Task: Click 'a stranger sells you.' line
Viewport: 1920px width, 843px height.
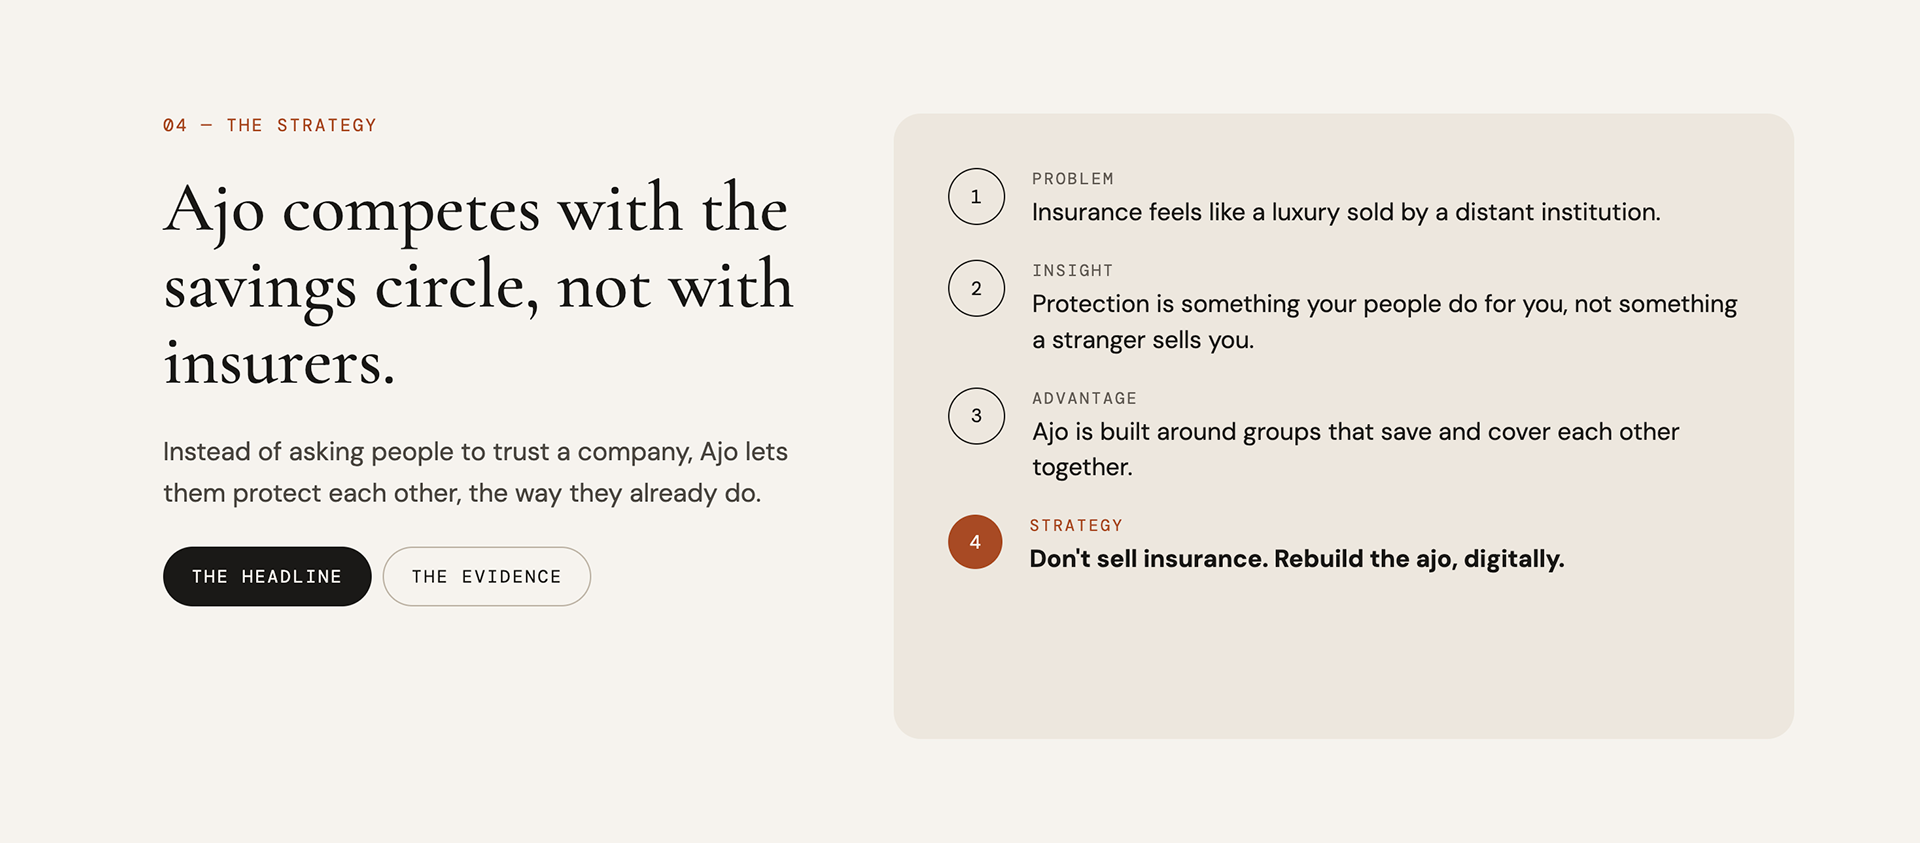Action: click(x=1143, y=340)
